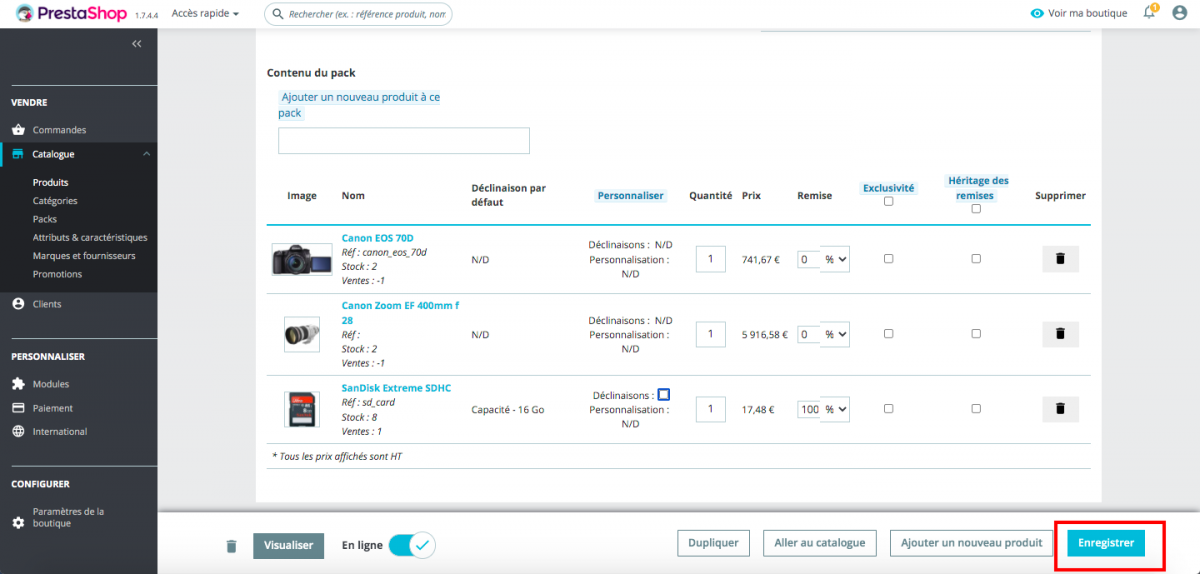Click the Canon EOS 70D product thumbnail
Viewport: 1200px width, 574px height.
(x=302, y=259)
